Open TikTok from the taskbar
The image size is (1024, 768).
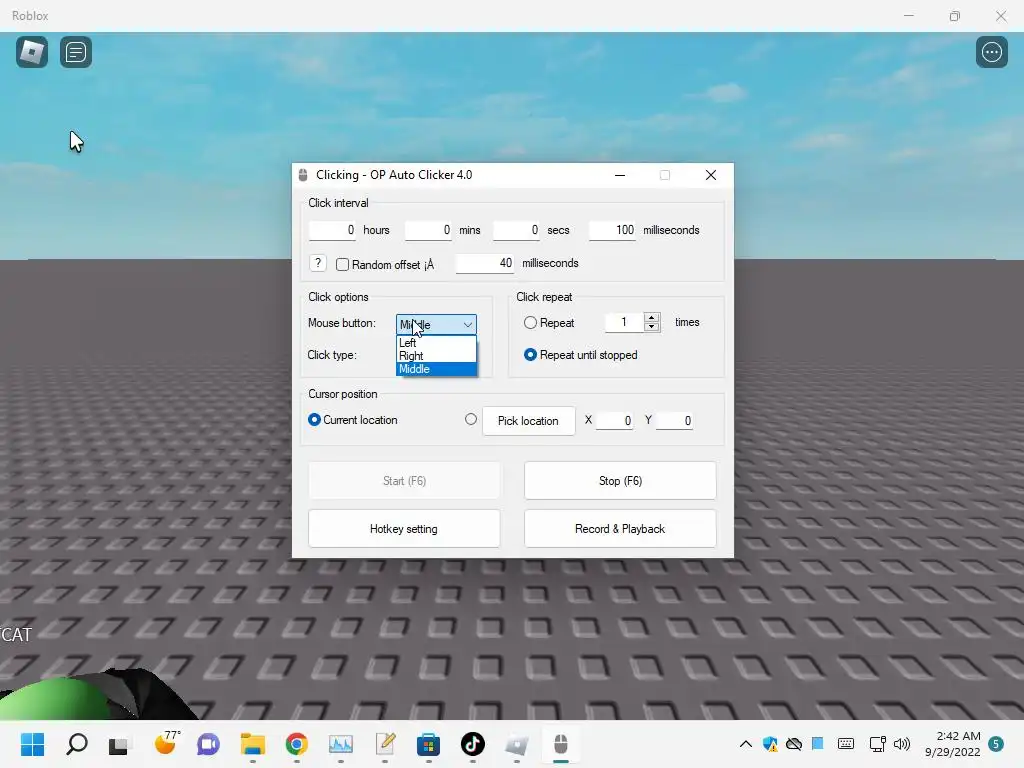[x=473, y=744]
